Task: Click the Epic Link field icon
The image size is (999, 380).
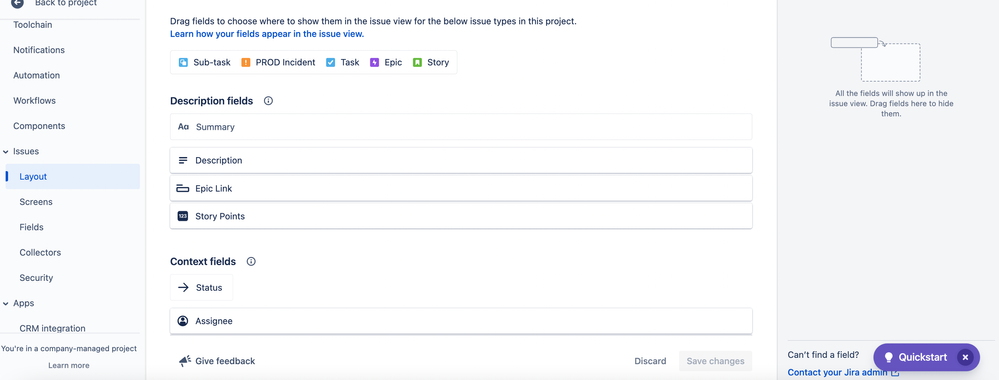Action: tap(183, 189)
